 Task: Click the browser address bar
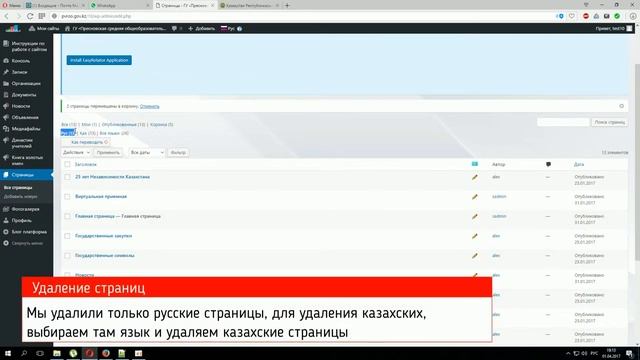click(x=302, y=16)
